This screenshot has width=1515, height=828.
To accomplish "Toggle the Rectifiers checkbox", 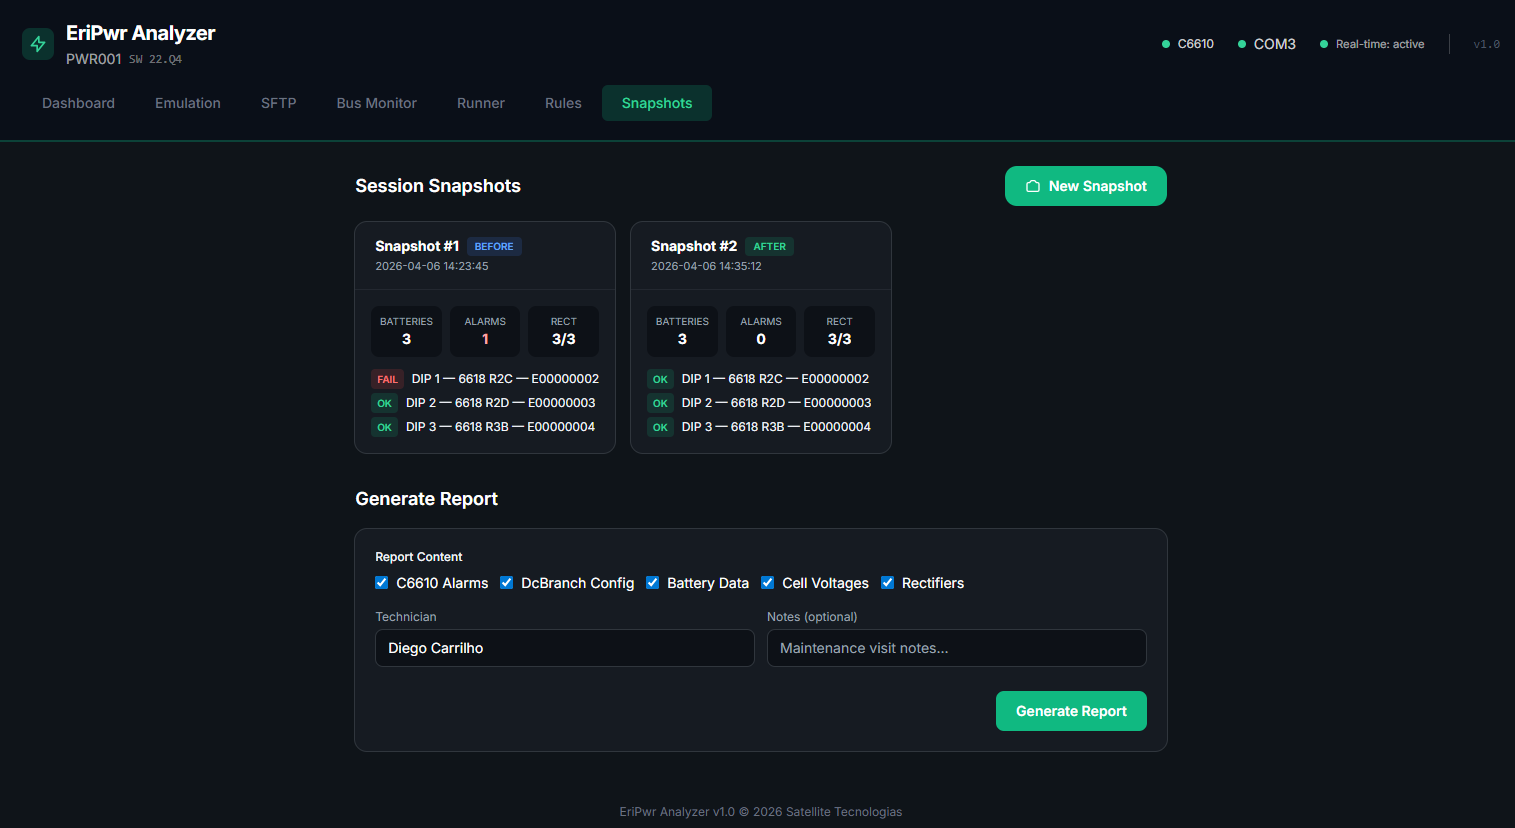I will [888, 583].
